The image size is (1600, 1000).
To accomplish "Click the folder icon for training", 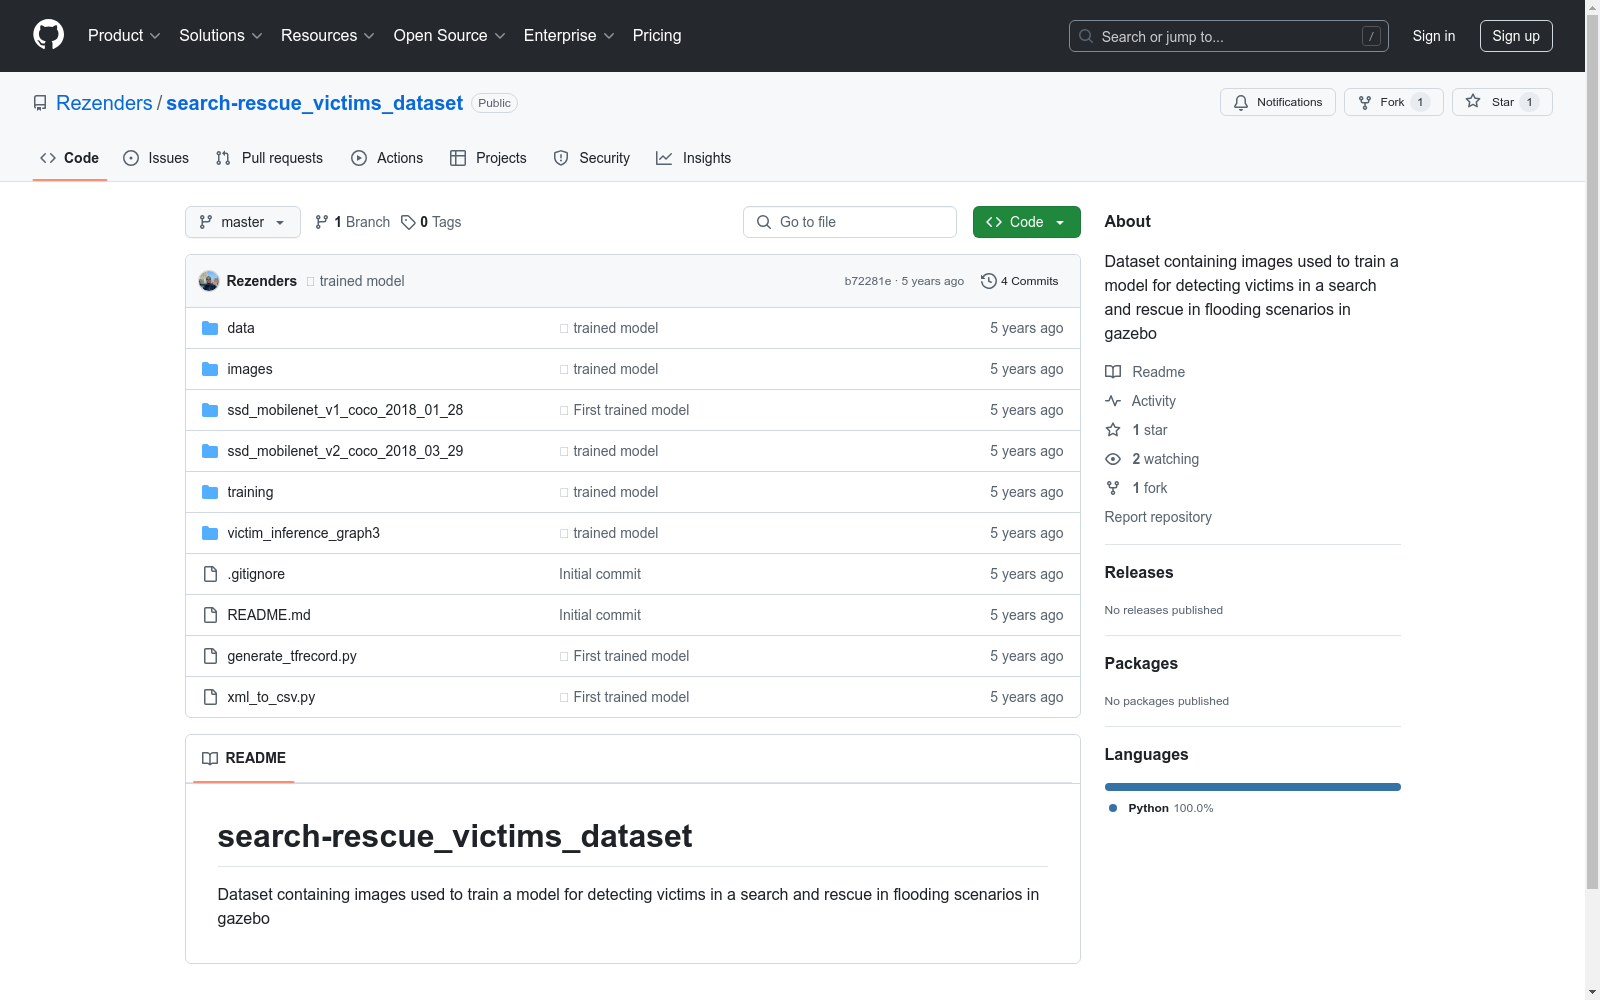I will [210, 492].
